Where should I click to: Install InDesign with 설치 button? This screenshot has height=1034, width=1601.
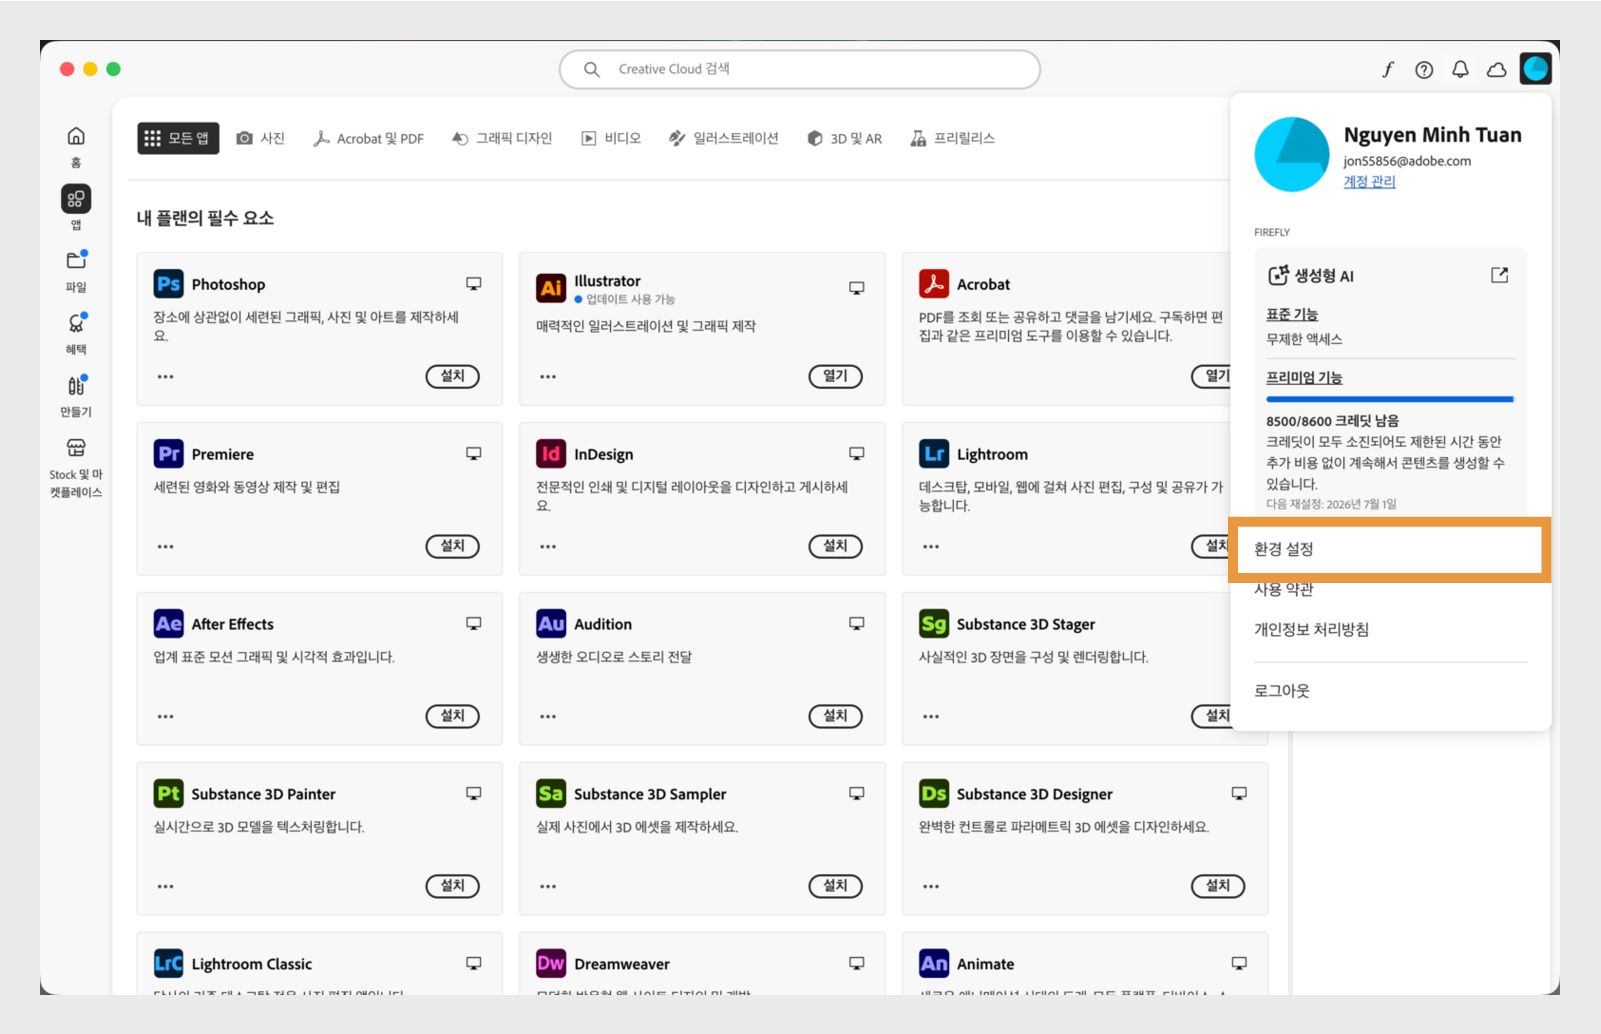point(836,546)
